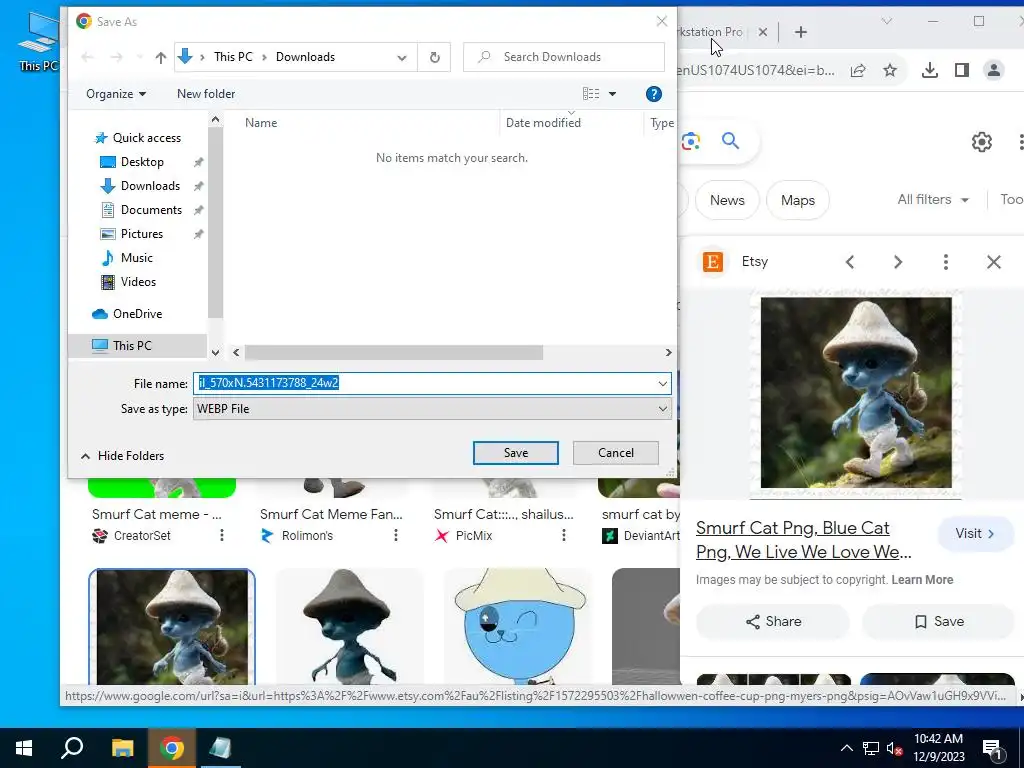
Task: Visit the Etsy source page
Action: [974, 534]
